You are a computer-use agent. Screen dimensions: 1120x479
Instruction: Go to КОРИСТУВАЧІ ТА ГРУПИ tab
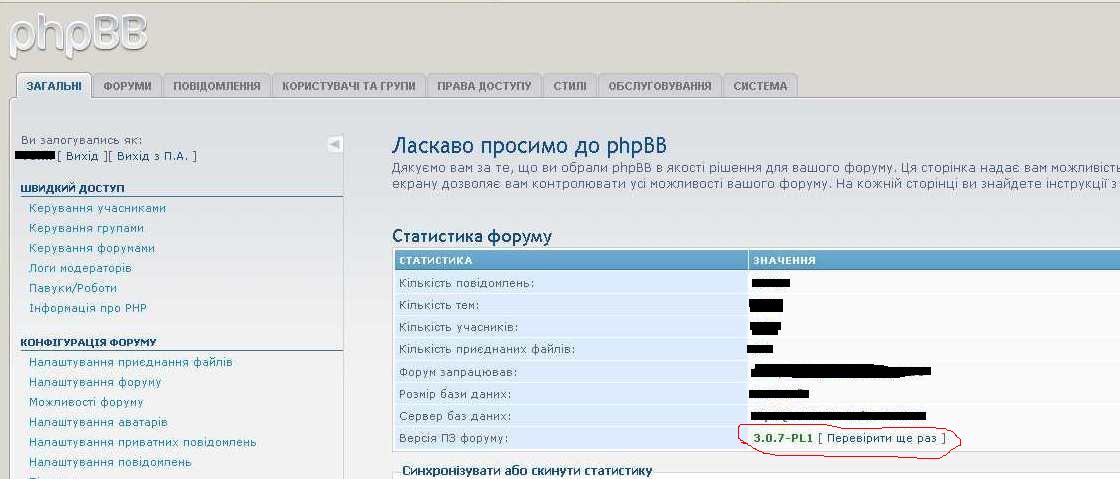pos(349,86)
